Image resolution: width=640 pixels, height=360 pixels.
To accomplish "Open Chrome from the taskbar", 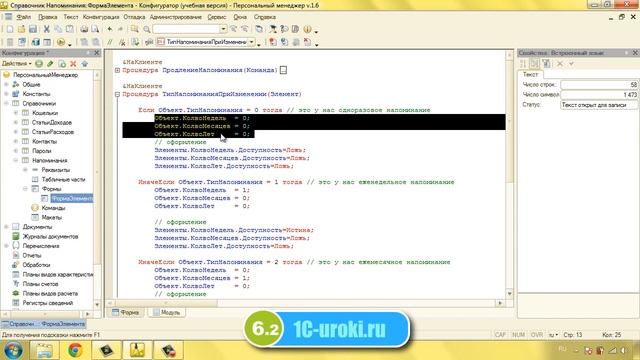I will pos(75,350).
